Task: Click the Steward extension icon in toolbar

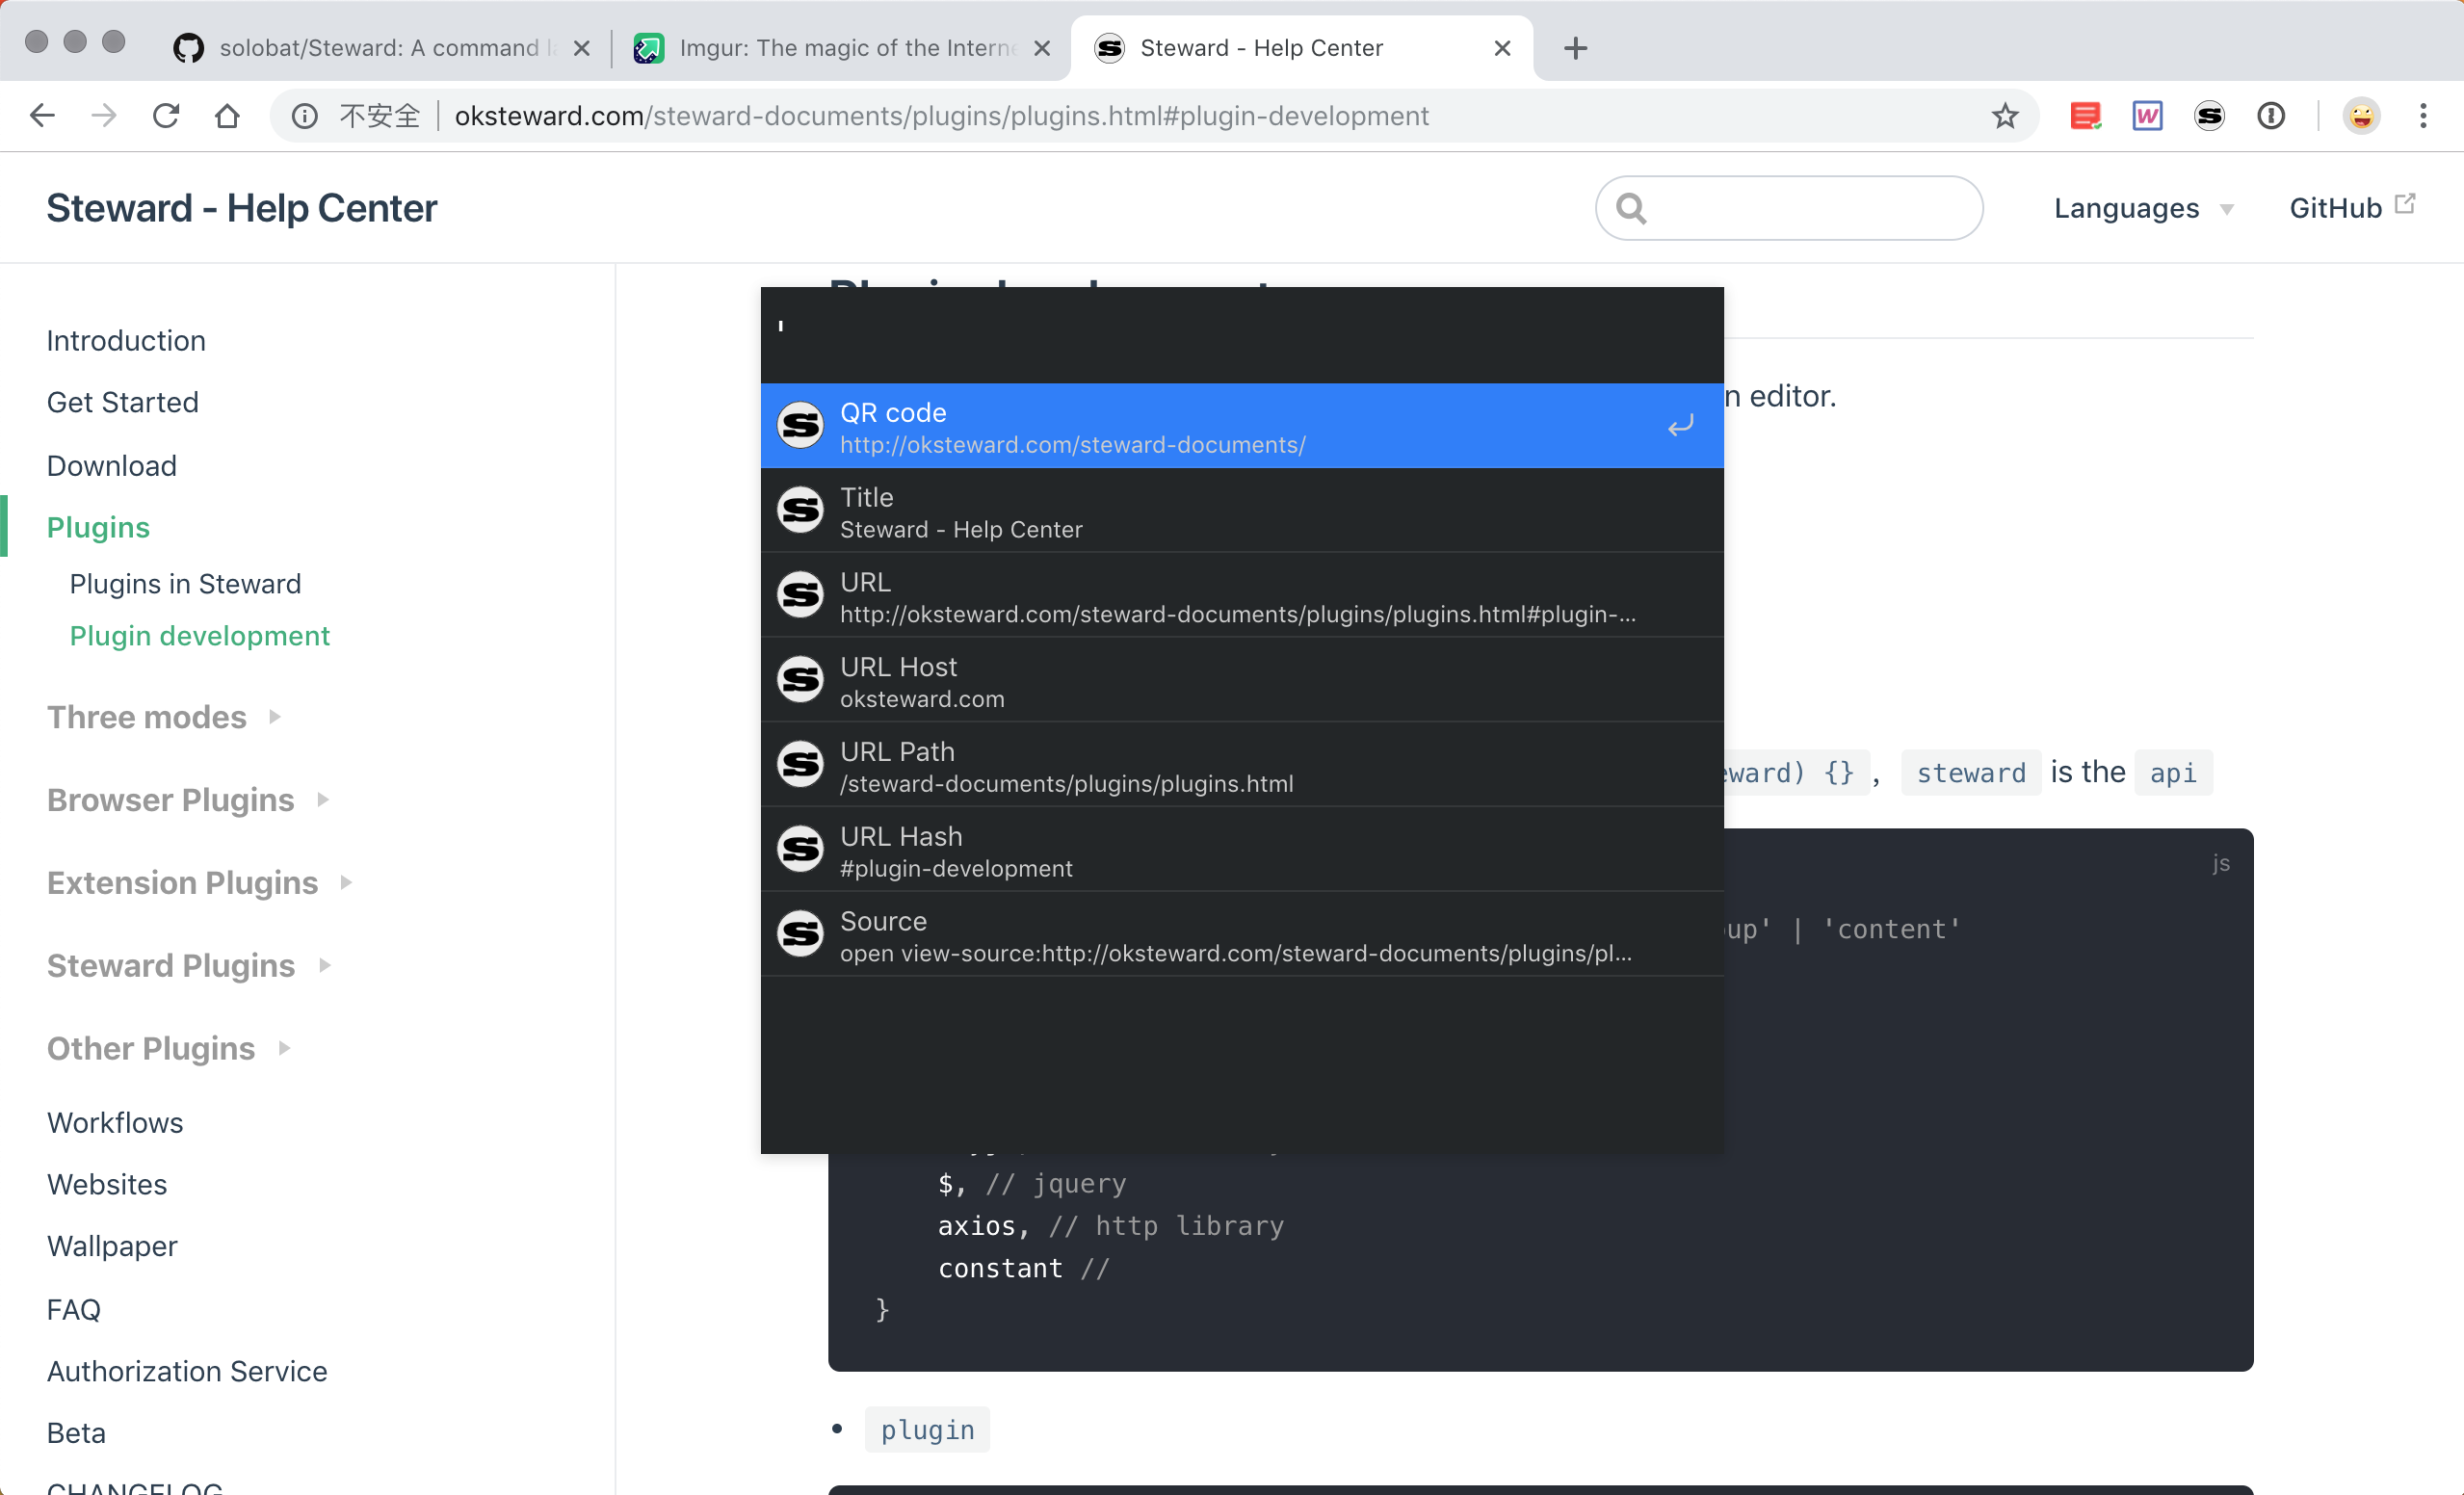Action: 2208,116
